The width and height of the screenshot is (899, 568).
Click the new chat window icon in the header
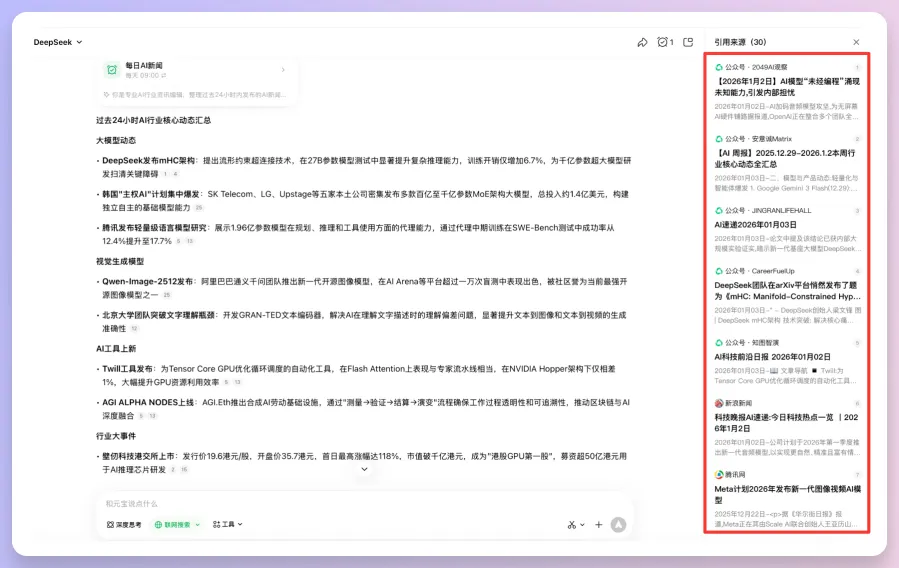[x=688, y=42]
